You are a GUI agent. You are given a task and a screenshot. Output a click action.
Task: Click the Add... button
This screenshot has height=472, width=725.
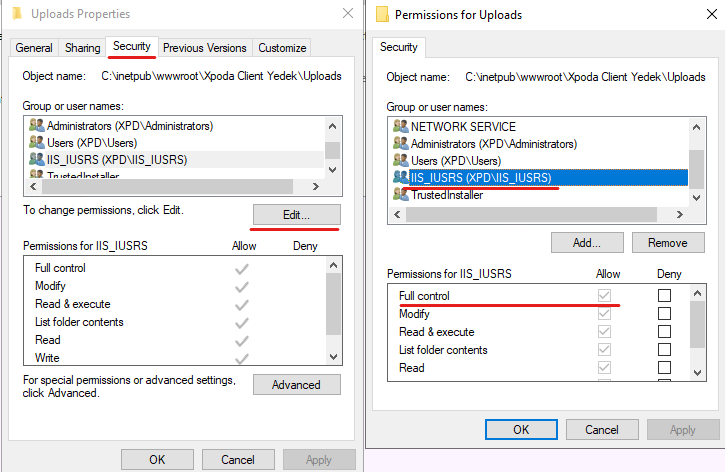(x=587, y=243)
